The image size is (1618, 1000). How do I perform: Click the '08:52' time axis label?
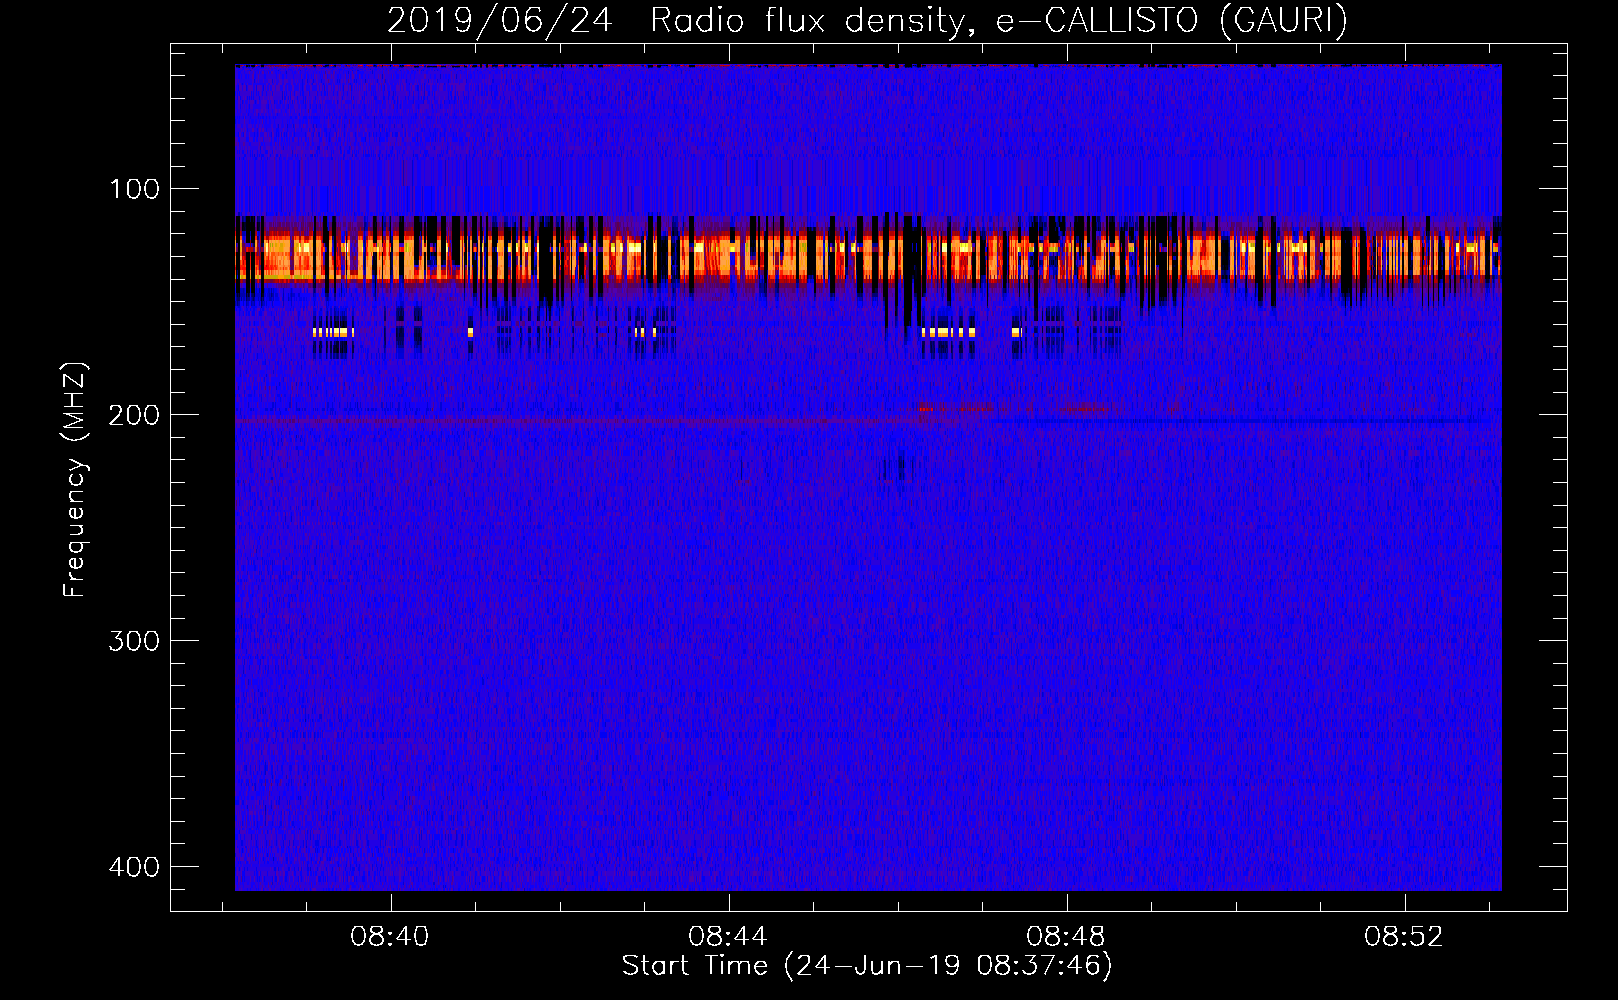(x=1404, y=937)
